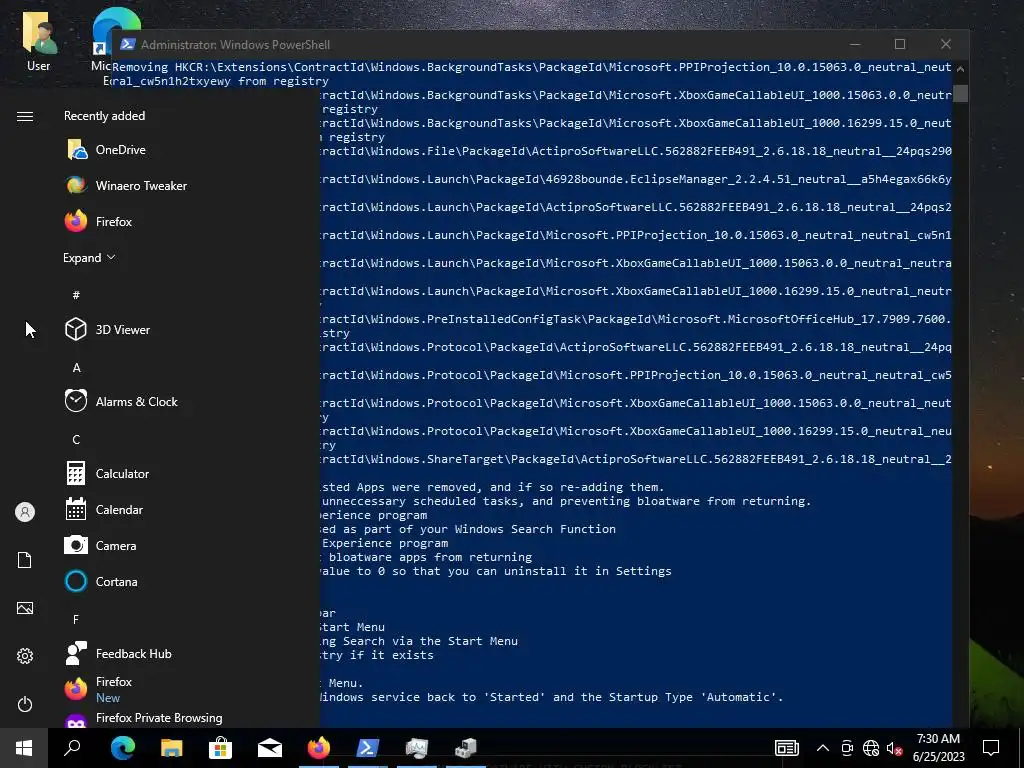Click the C letter group header
Screen dimensions: 1024x768
76,440
